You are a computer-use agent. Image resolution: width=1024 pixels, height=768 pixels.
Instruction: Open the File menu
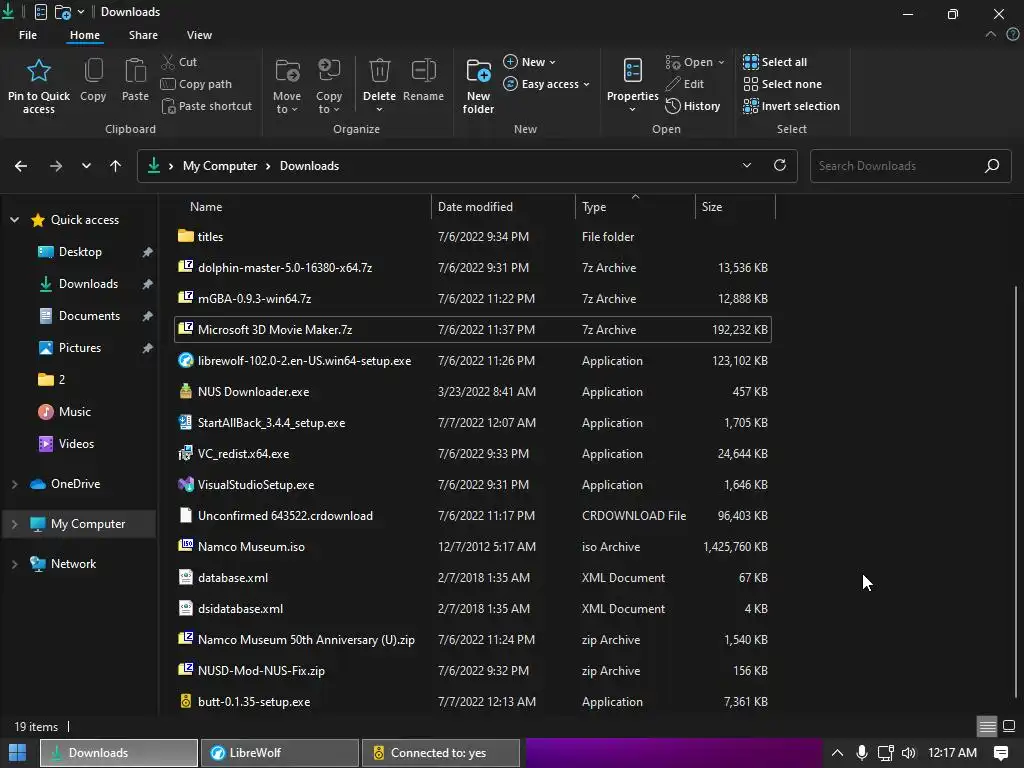pyautogui.click(x=28, y=35)
